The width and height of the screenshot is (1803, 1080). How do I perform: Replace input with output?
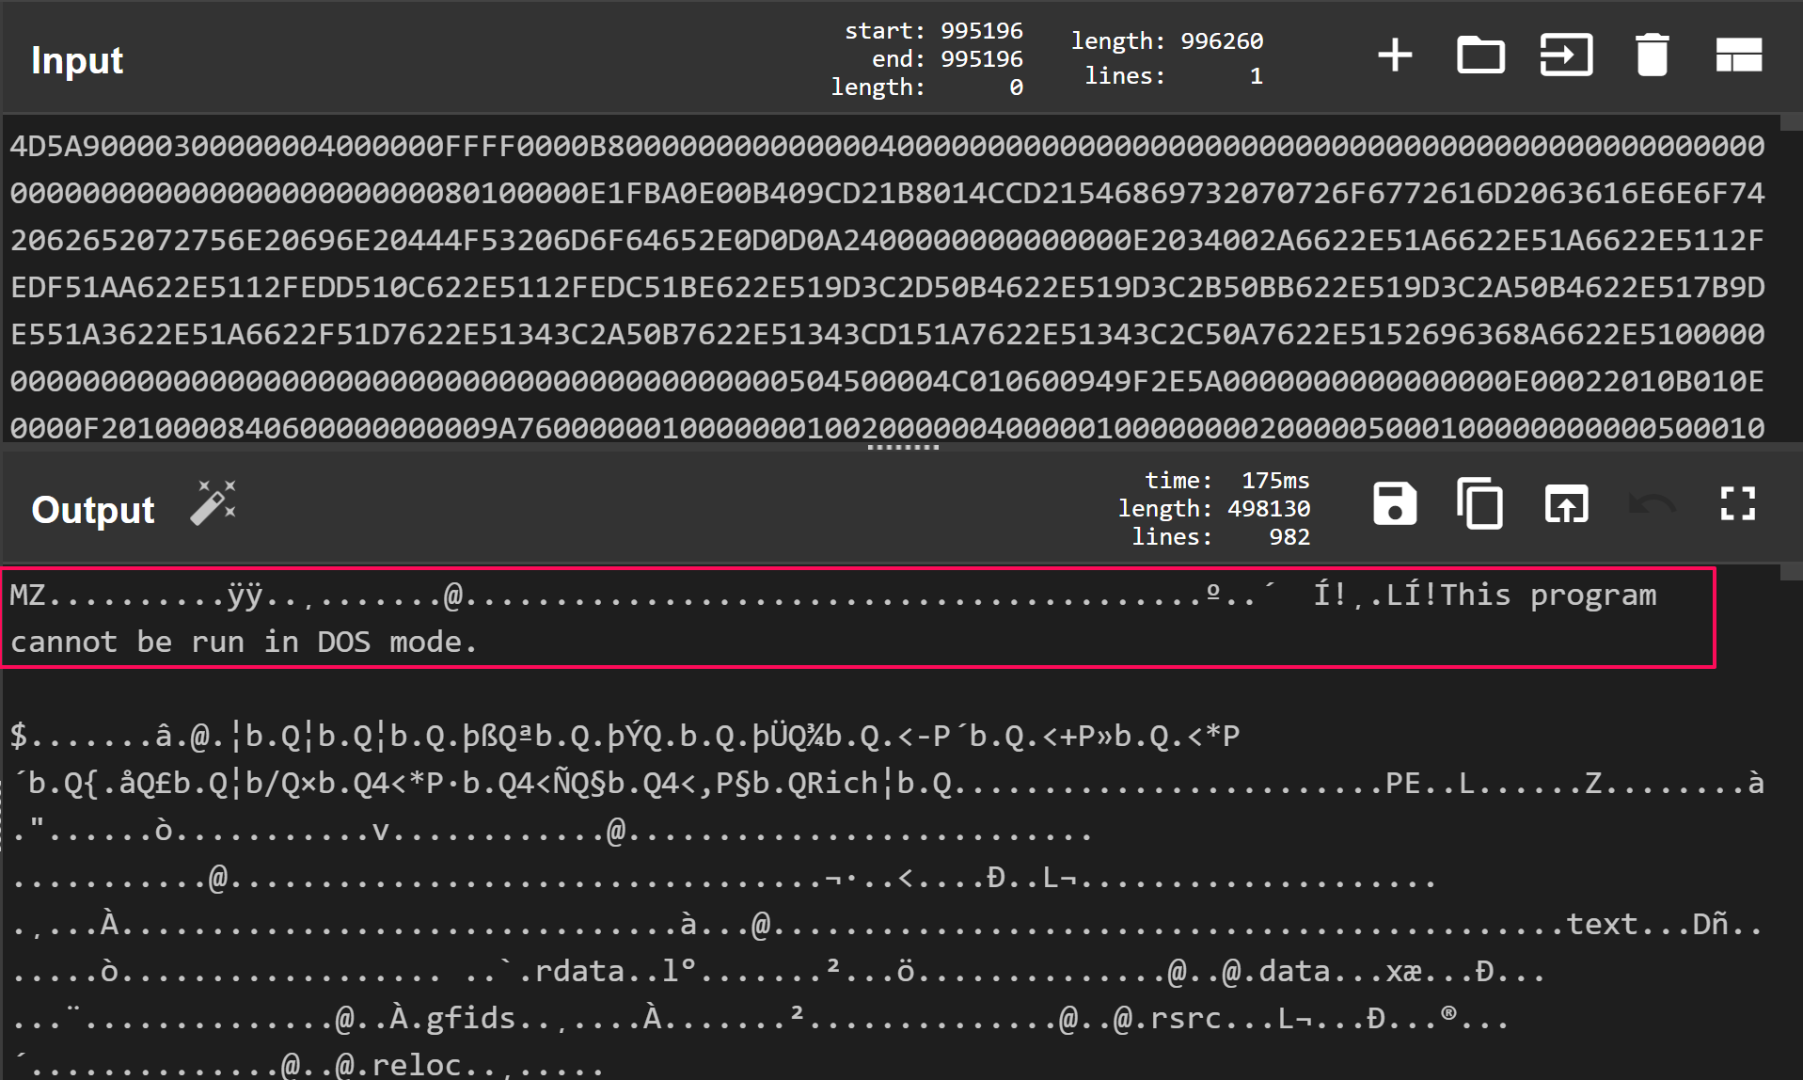tap(1566, 504)
